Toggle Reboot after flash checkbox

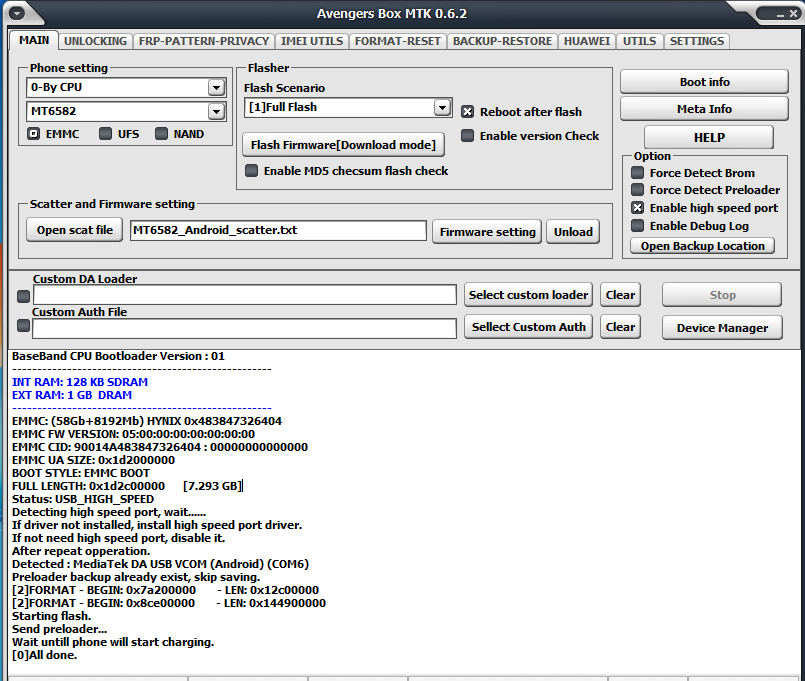467,112
